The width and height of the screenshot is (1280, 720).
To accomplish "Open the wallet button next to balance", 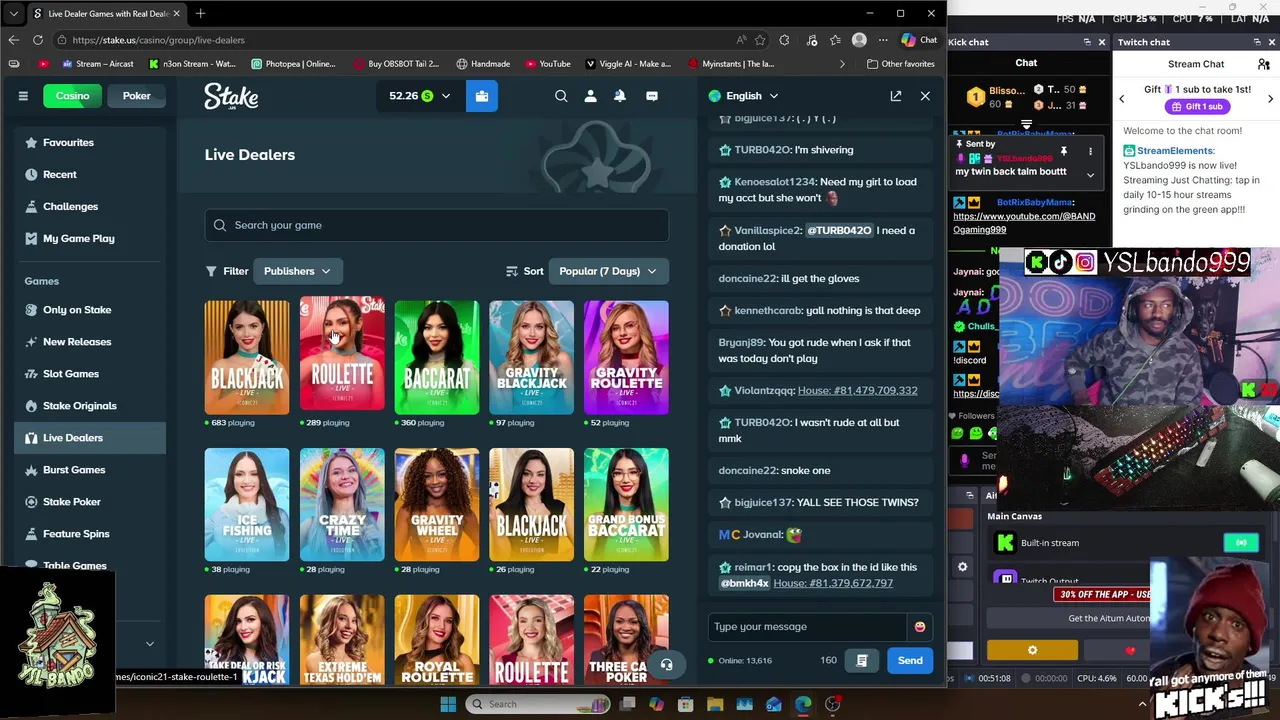I will click(481, 96).
